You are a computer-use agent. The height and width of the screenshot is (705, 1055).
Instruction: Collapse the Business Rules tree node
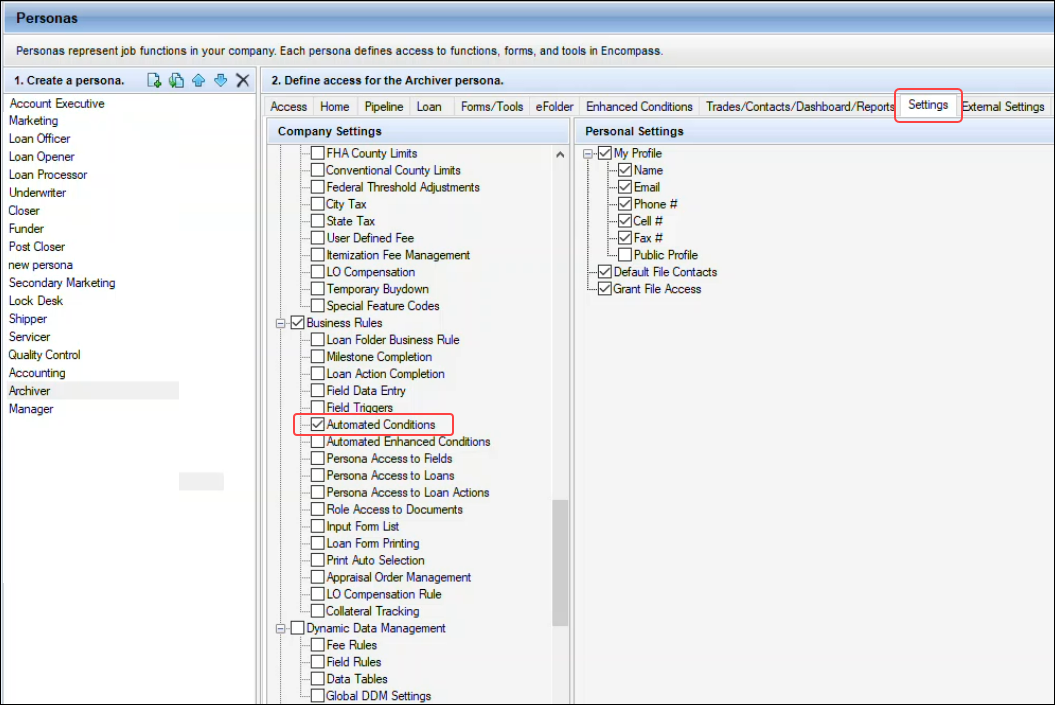[282, 323]
